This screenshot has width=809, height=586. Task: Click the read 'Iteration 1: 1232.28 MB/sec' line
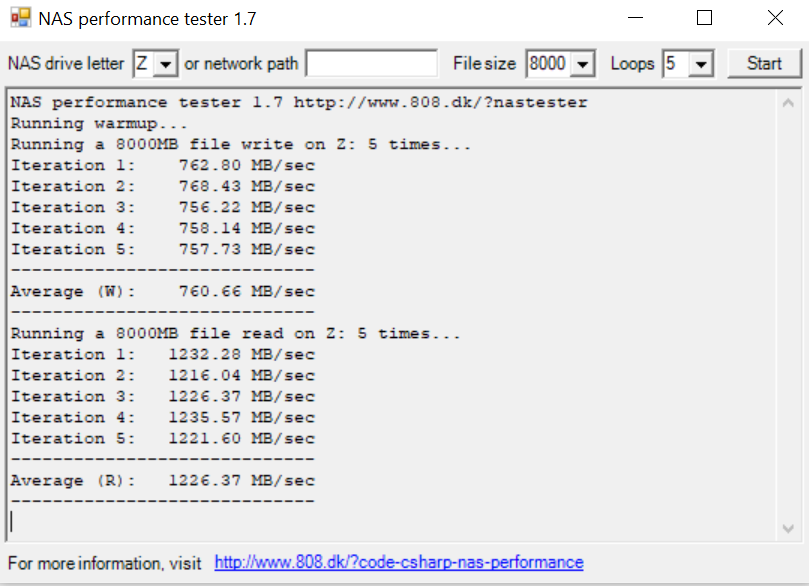163,355
